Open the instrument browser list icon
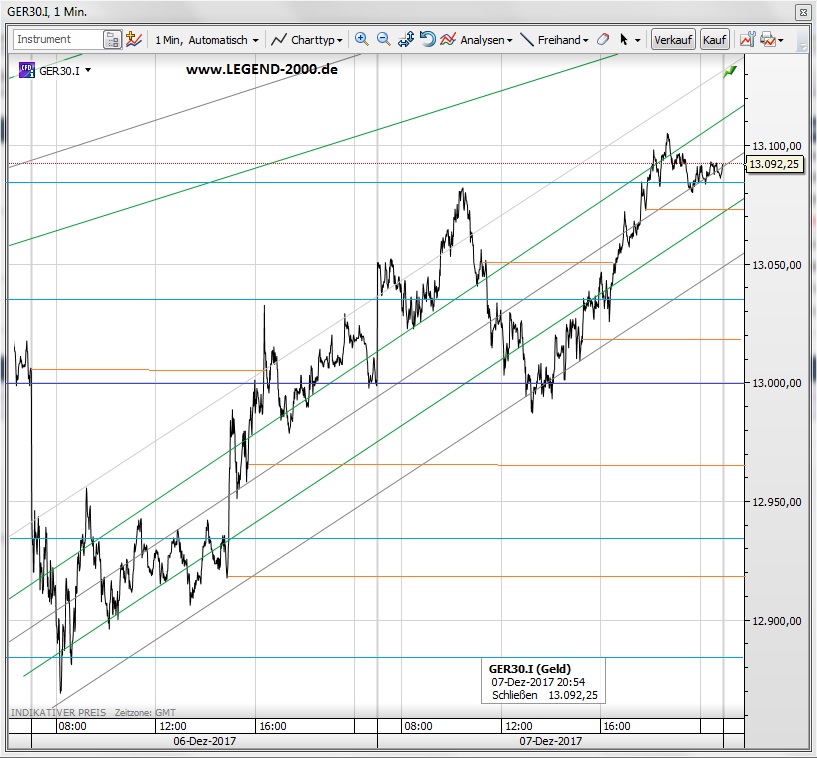The width and height of the screenshot is (817, 758). pos(112,40)
